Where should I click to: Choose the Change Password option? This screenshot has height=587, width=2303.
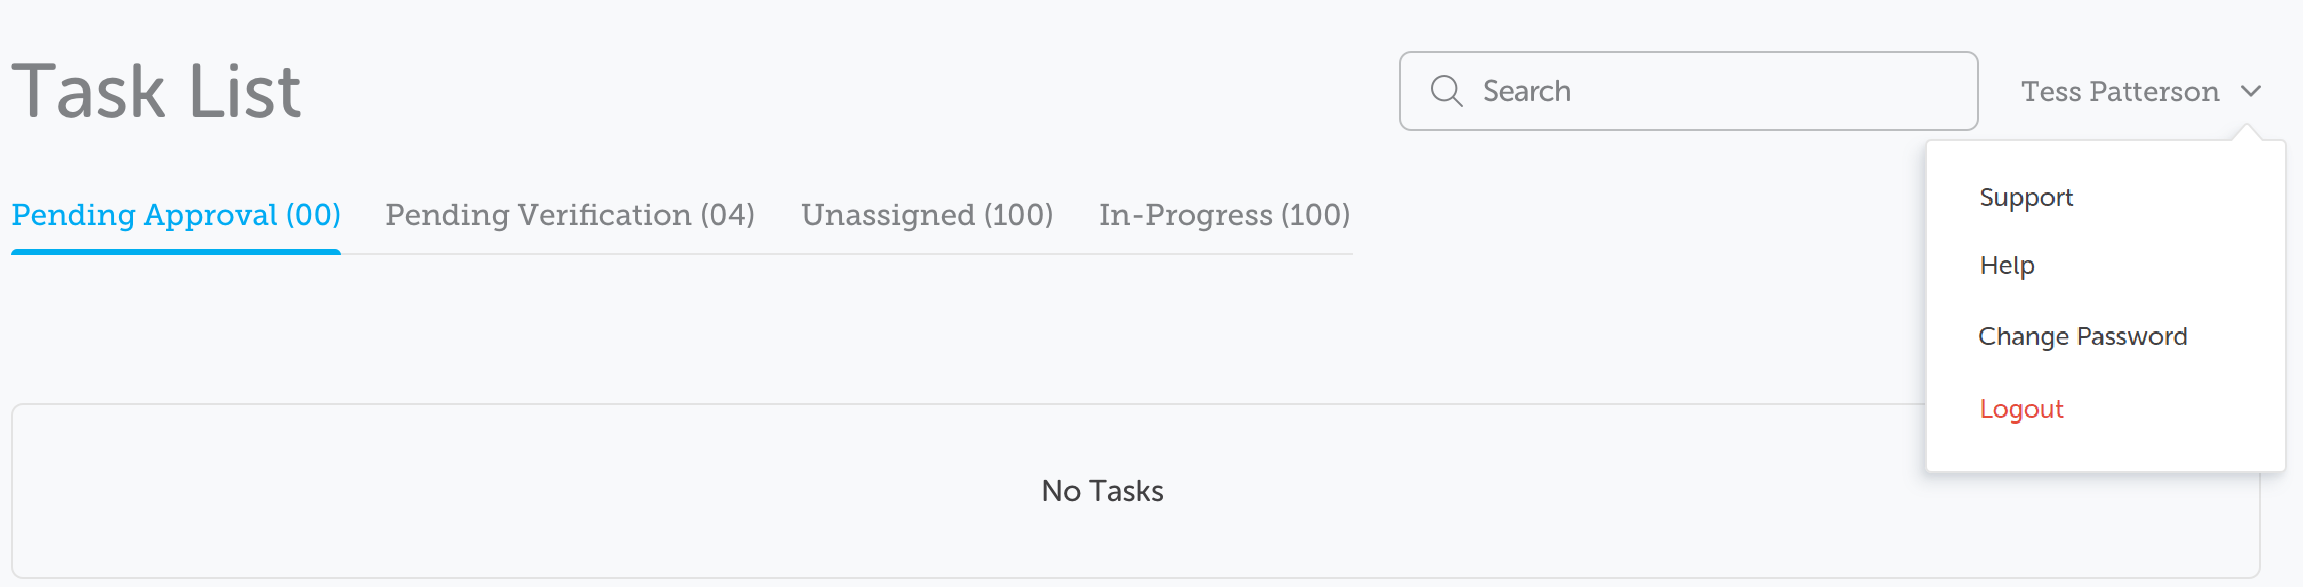pos(2082,337)
